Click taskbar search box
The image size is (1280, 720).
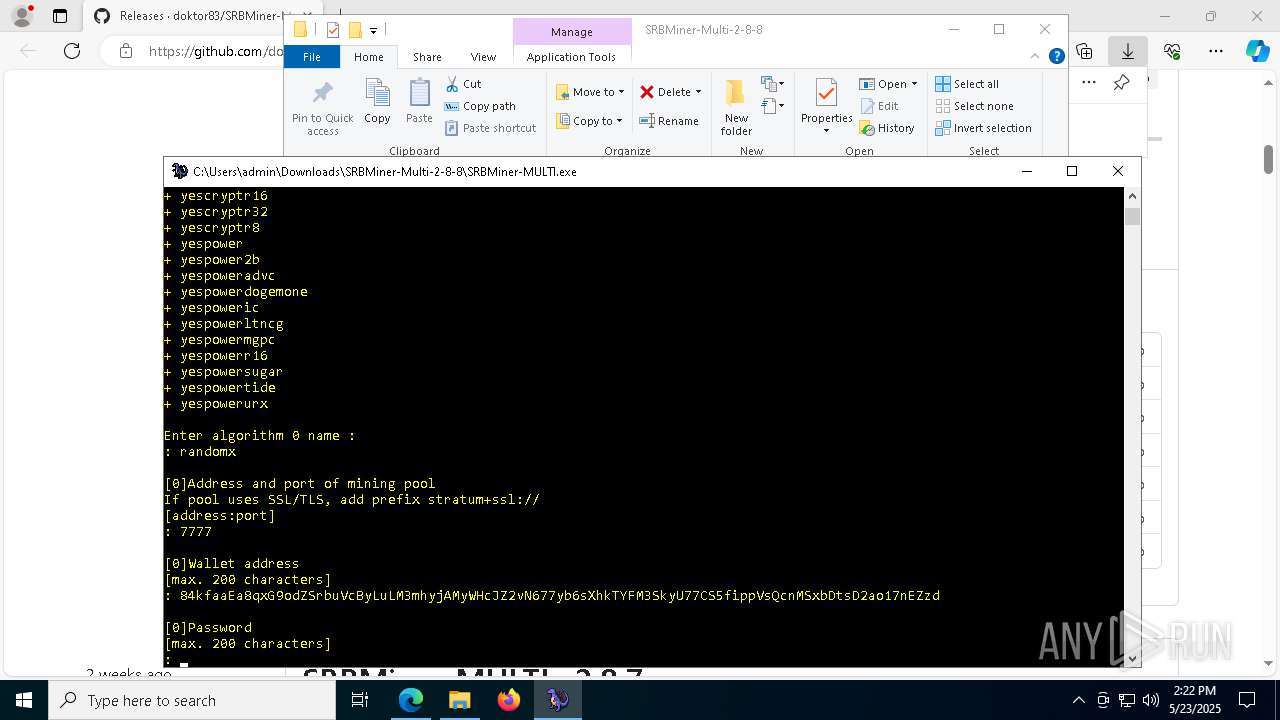point(192,700)
